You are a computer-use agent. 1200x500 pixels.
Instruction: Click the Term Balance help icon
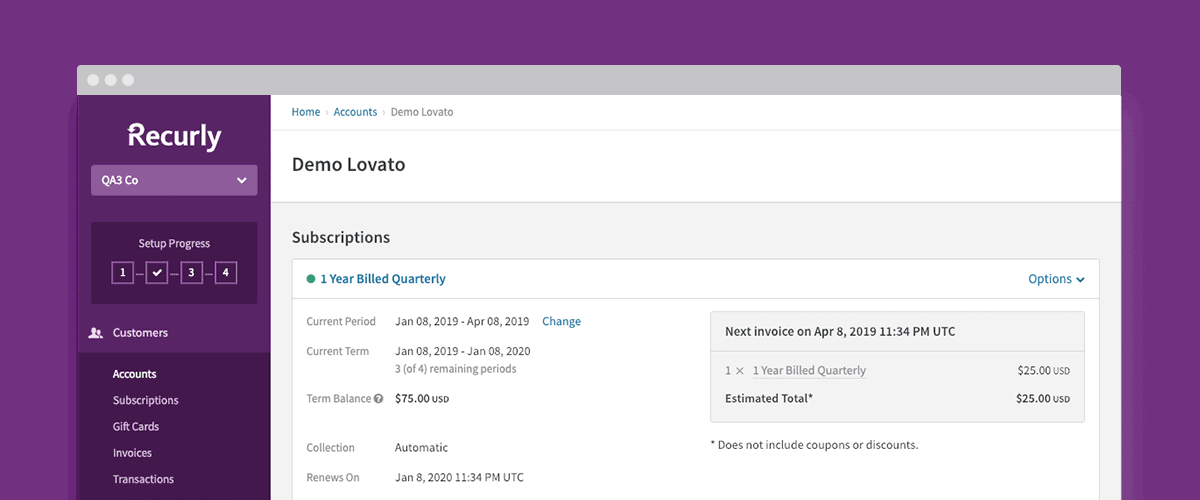[x=379, y=399]
